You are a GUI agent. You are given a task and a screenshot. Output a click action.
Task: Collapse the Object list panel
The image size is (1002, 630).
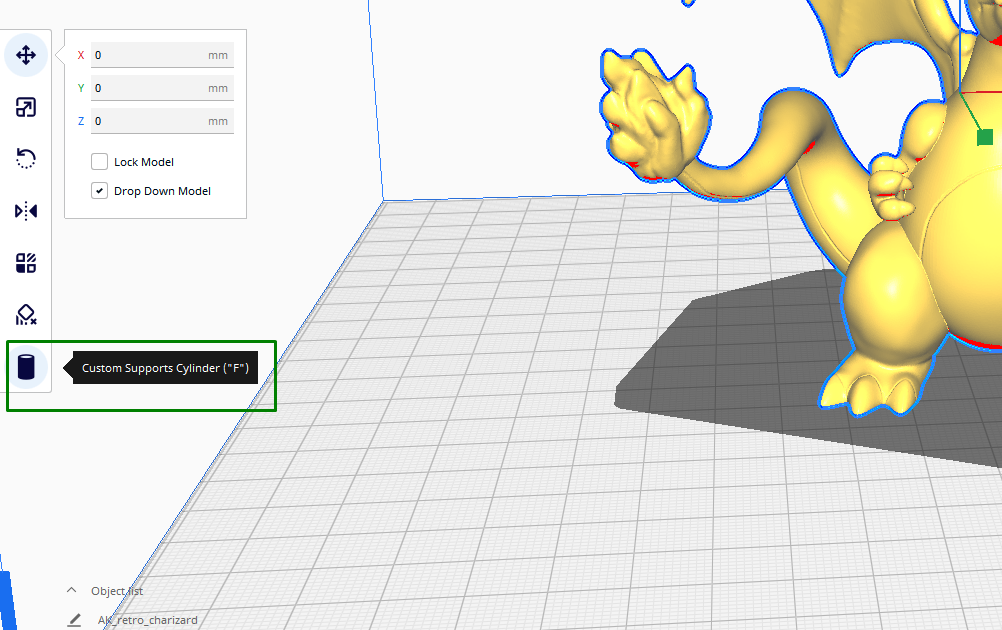[x=71, y=590]
